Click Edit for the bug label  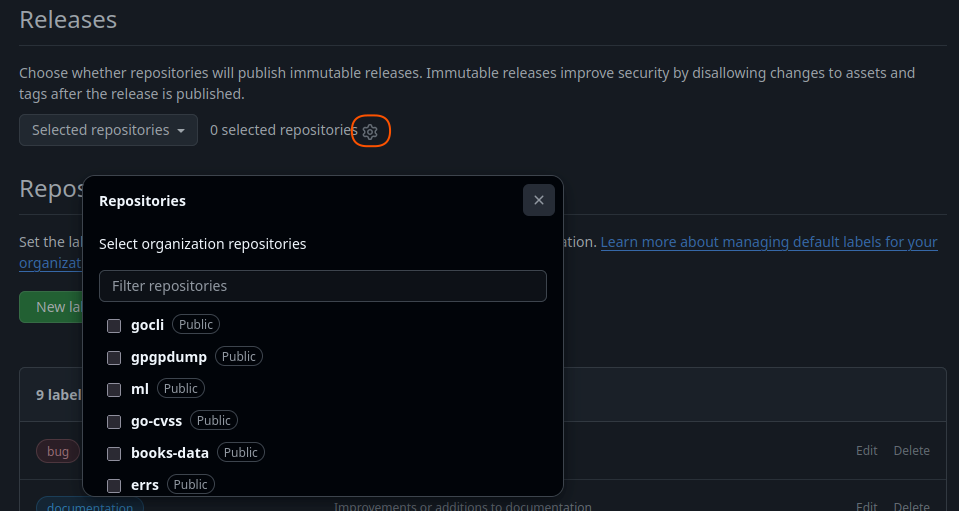(x=866, y=451)
